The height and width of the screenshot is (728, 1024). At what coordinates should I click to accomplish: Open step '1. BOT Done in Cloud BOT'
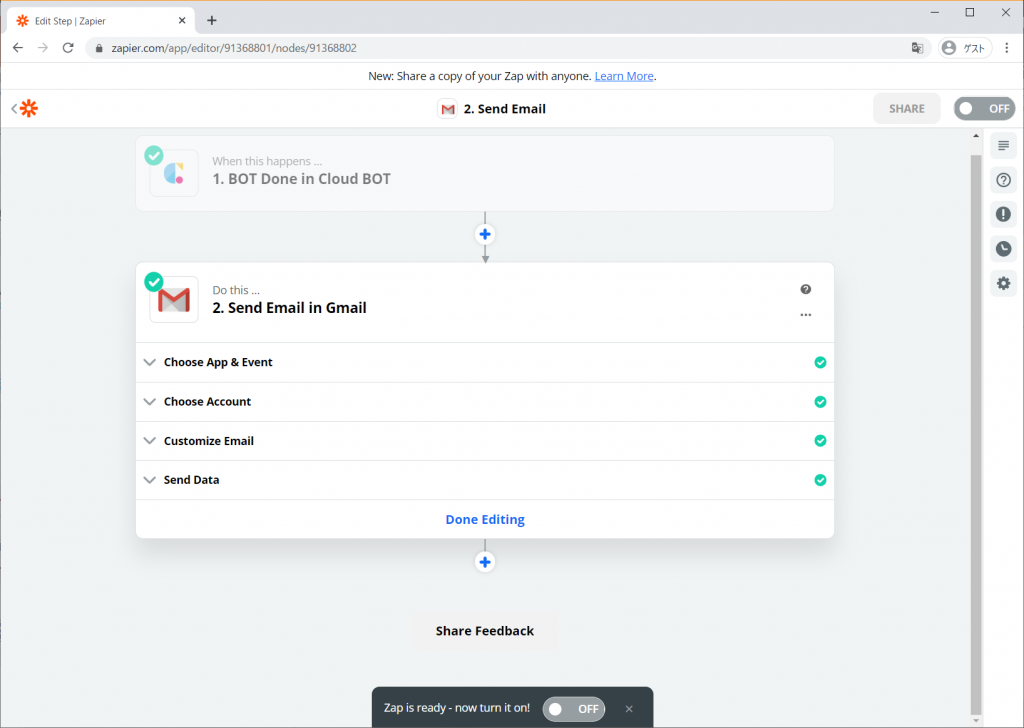click(x=485, y=173)
